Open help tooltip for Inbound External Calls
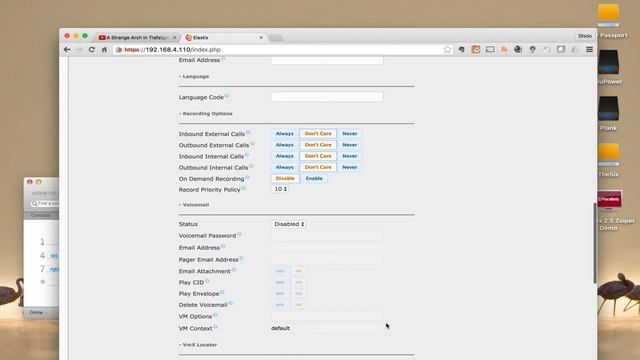 248,133
